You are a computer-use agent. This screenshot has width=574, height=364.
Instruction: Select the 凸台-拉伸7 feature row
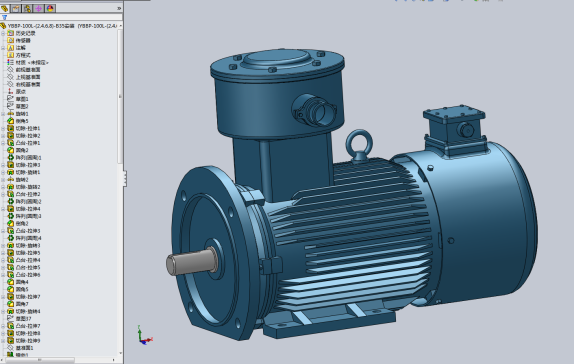pyautogui.click(x=24, y=326)
